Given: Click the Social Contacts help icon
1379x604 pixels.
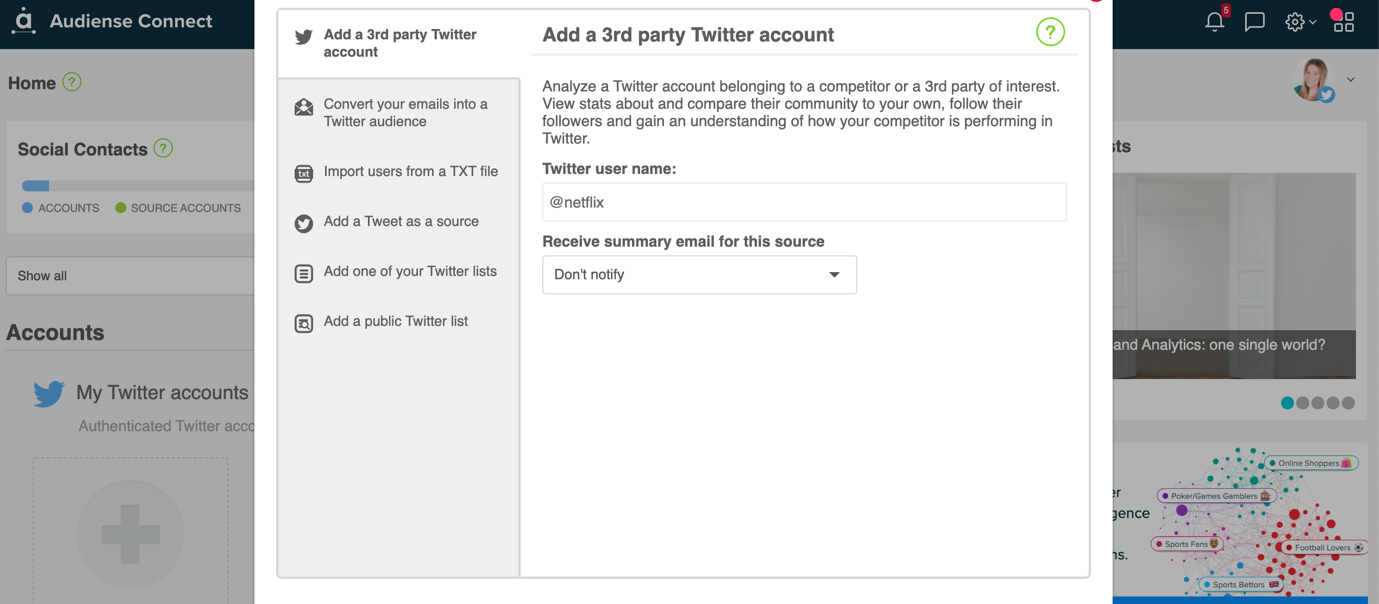Looking at the screenshot, I should pyautogui.click(x=163, y=148).
